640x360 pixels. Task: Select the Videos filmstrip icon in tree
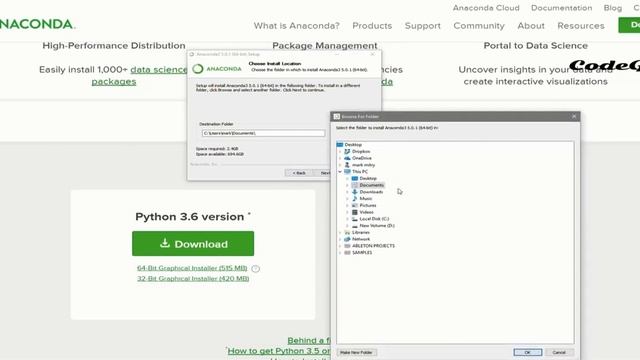click(355, 212)
